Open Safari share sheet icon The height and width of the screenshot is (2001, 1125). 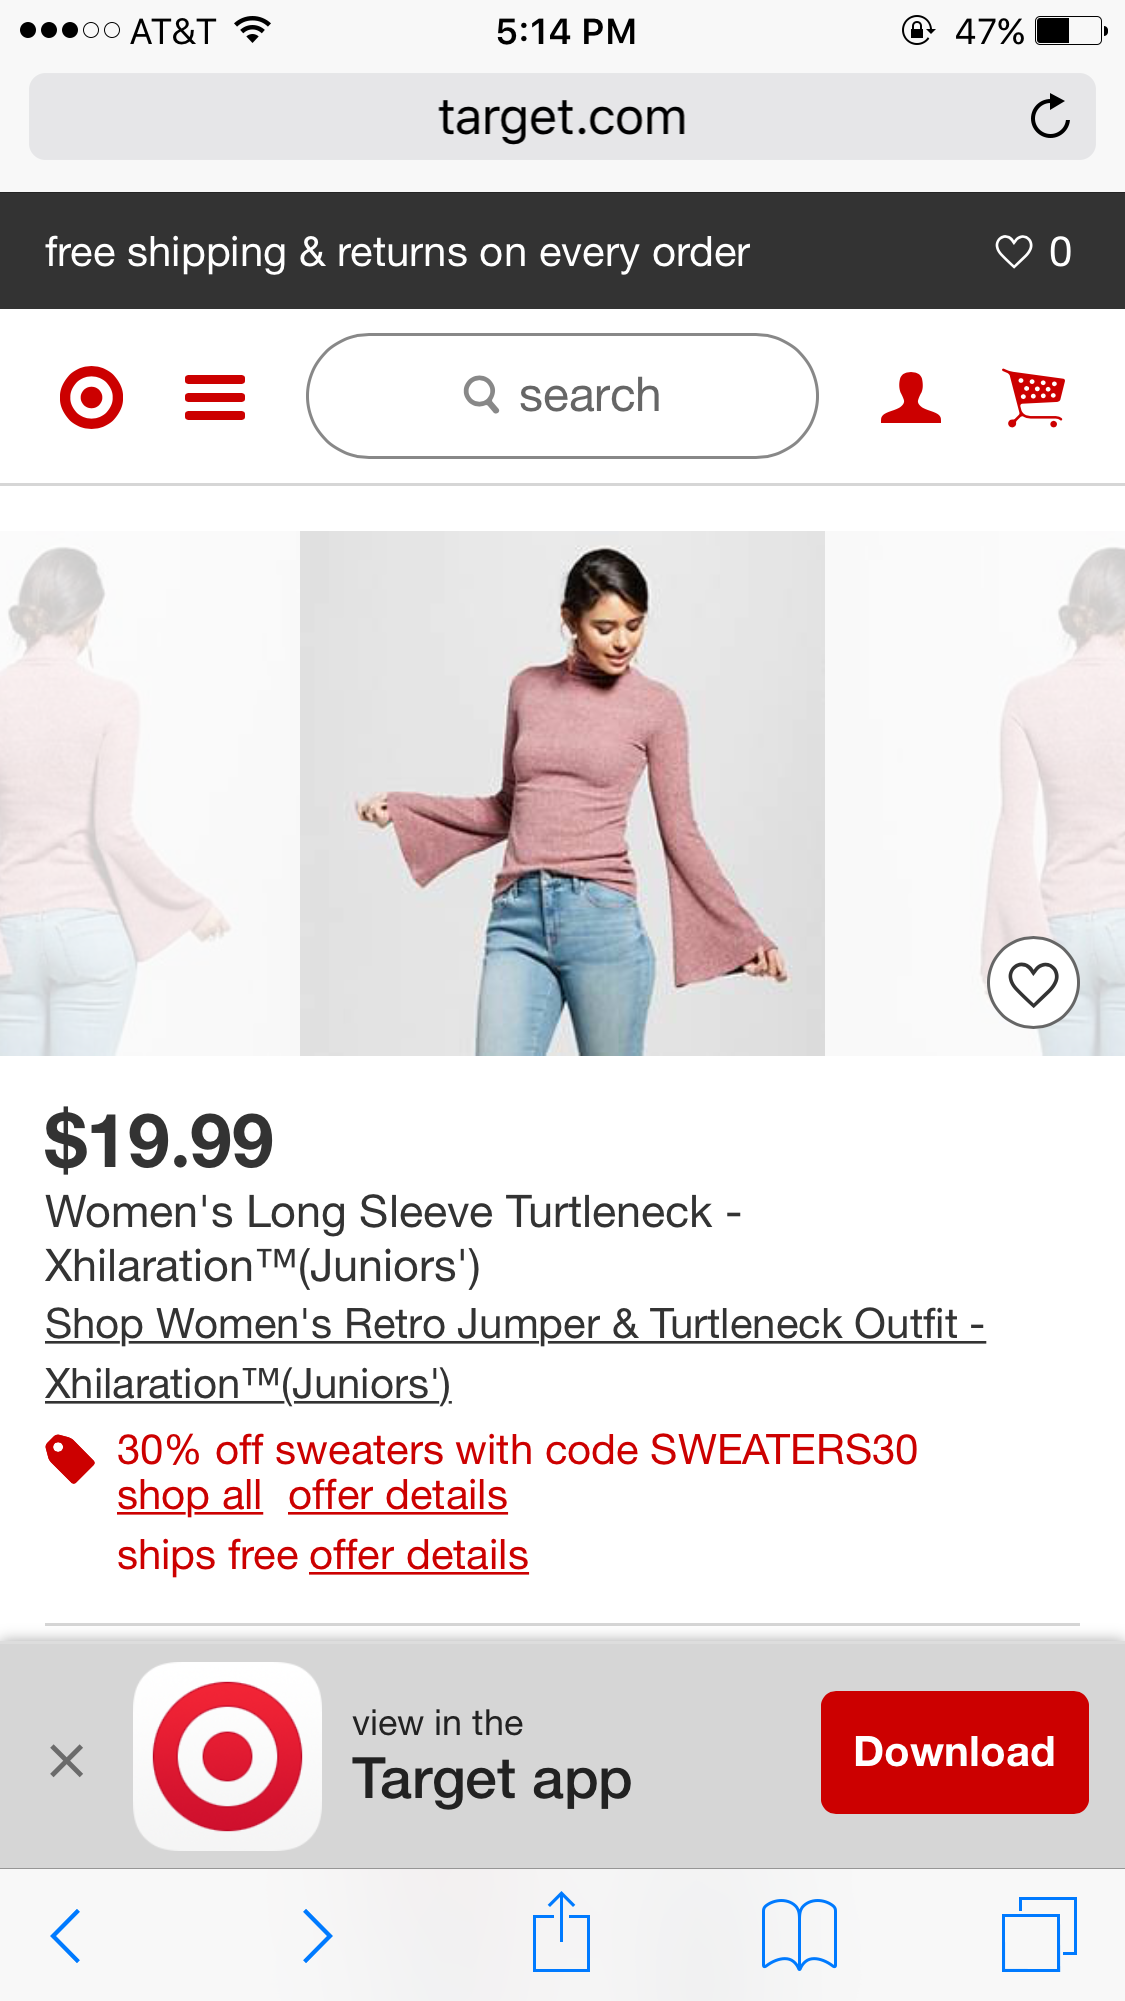561,1932
